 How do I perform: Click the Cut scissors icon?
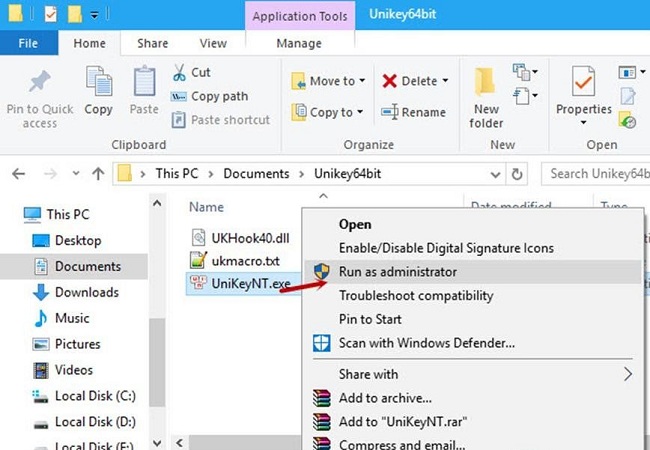click(x=179, y=72)
